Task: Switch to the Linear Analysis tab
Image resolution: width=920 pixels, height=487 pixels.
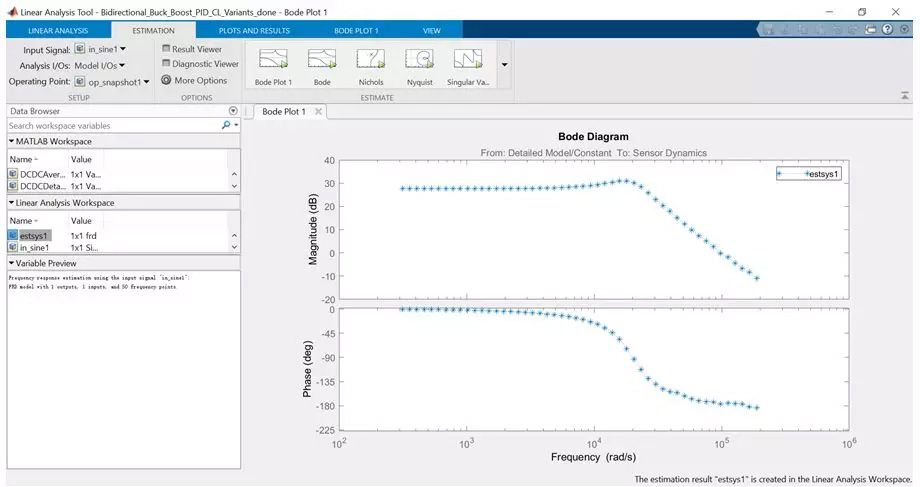Action: coord(58,30)
